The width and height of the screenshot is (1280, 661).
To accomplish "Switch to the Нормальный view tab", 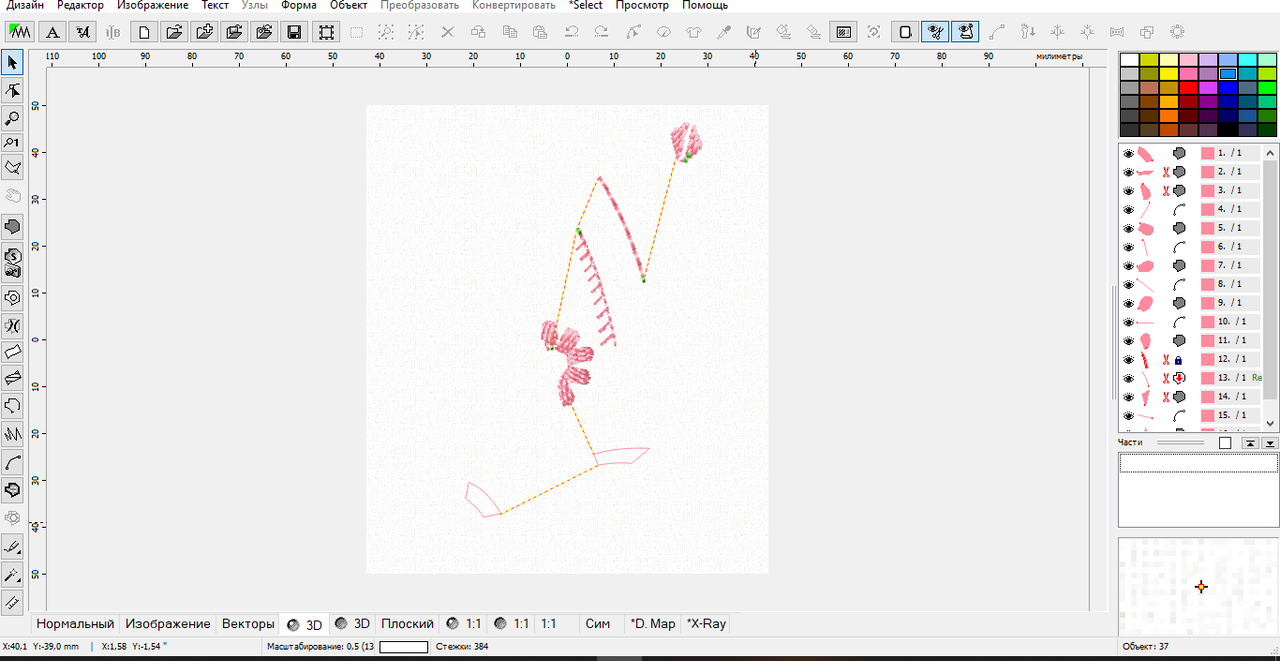I will point(75,624).
